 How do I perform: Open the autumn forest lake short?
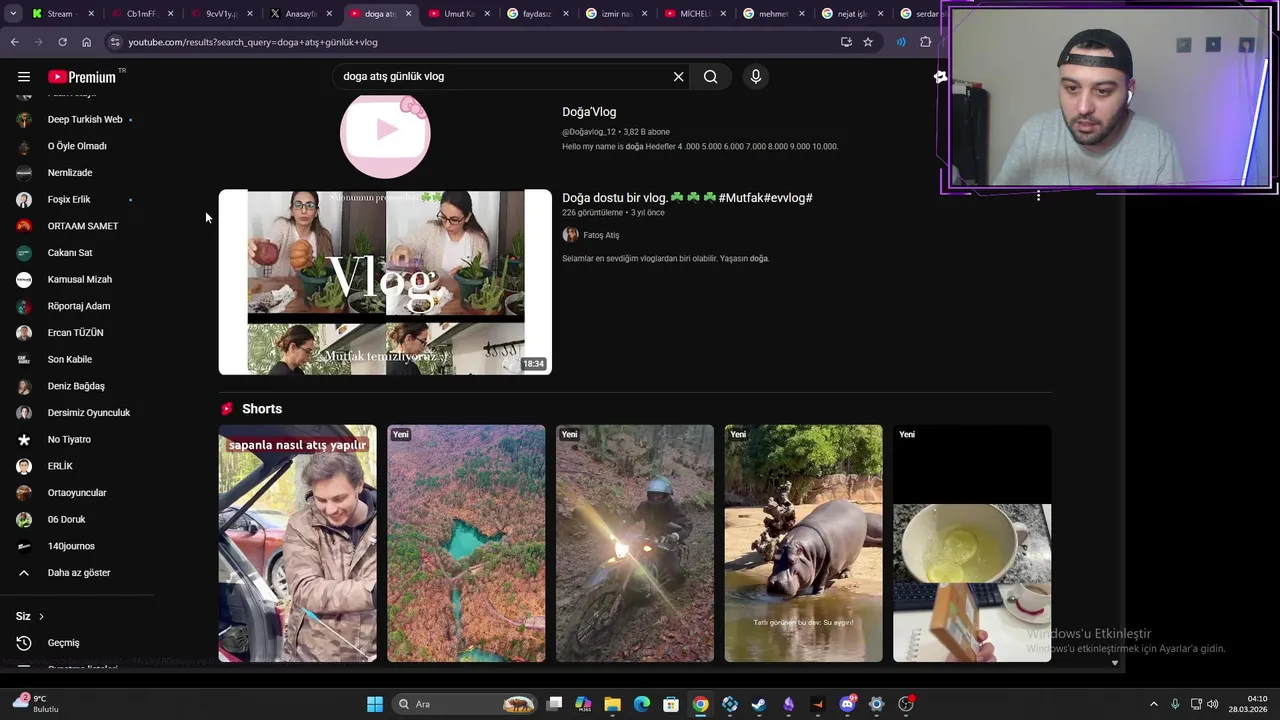pos(466,543)
